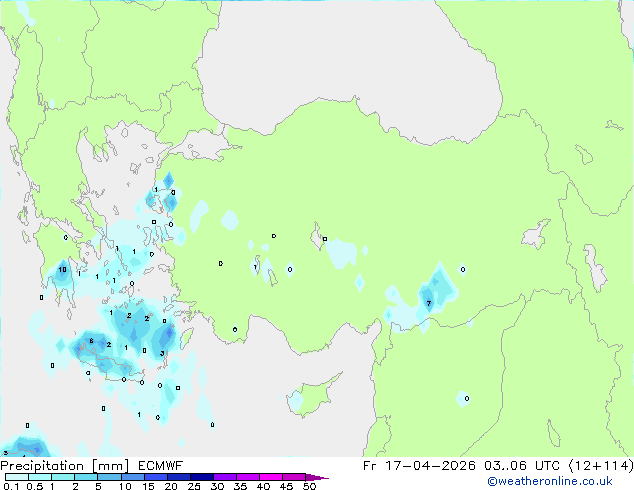Click the '25' legend value
This screenshot has width=634, height=490.
click(194, 486)
